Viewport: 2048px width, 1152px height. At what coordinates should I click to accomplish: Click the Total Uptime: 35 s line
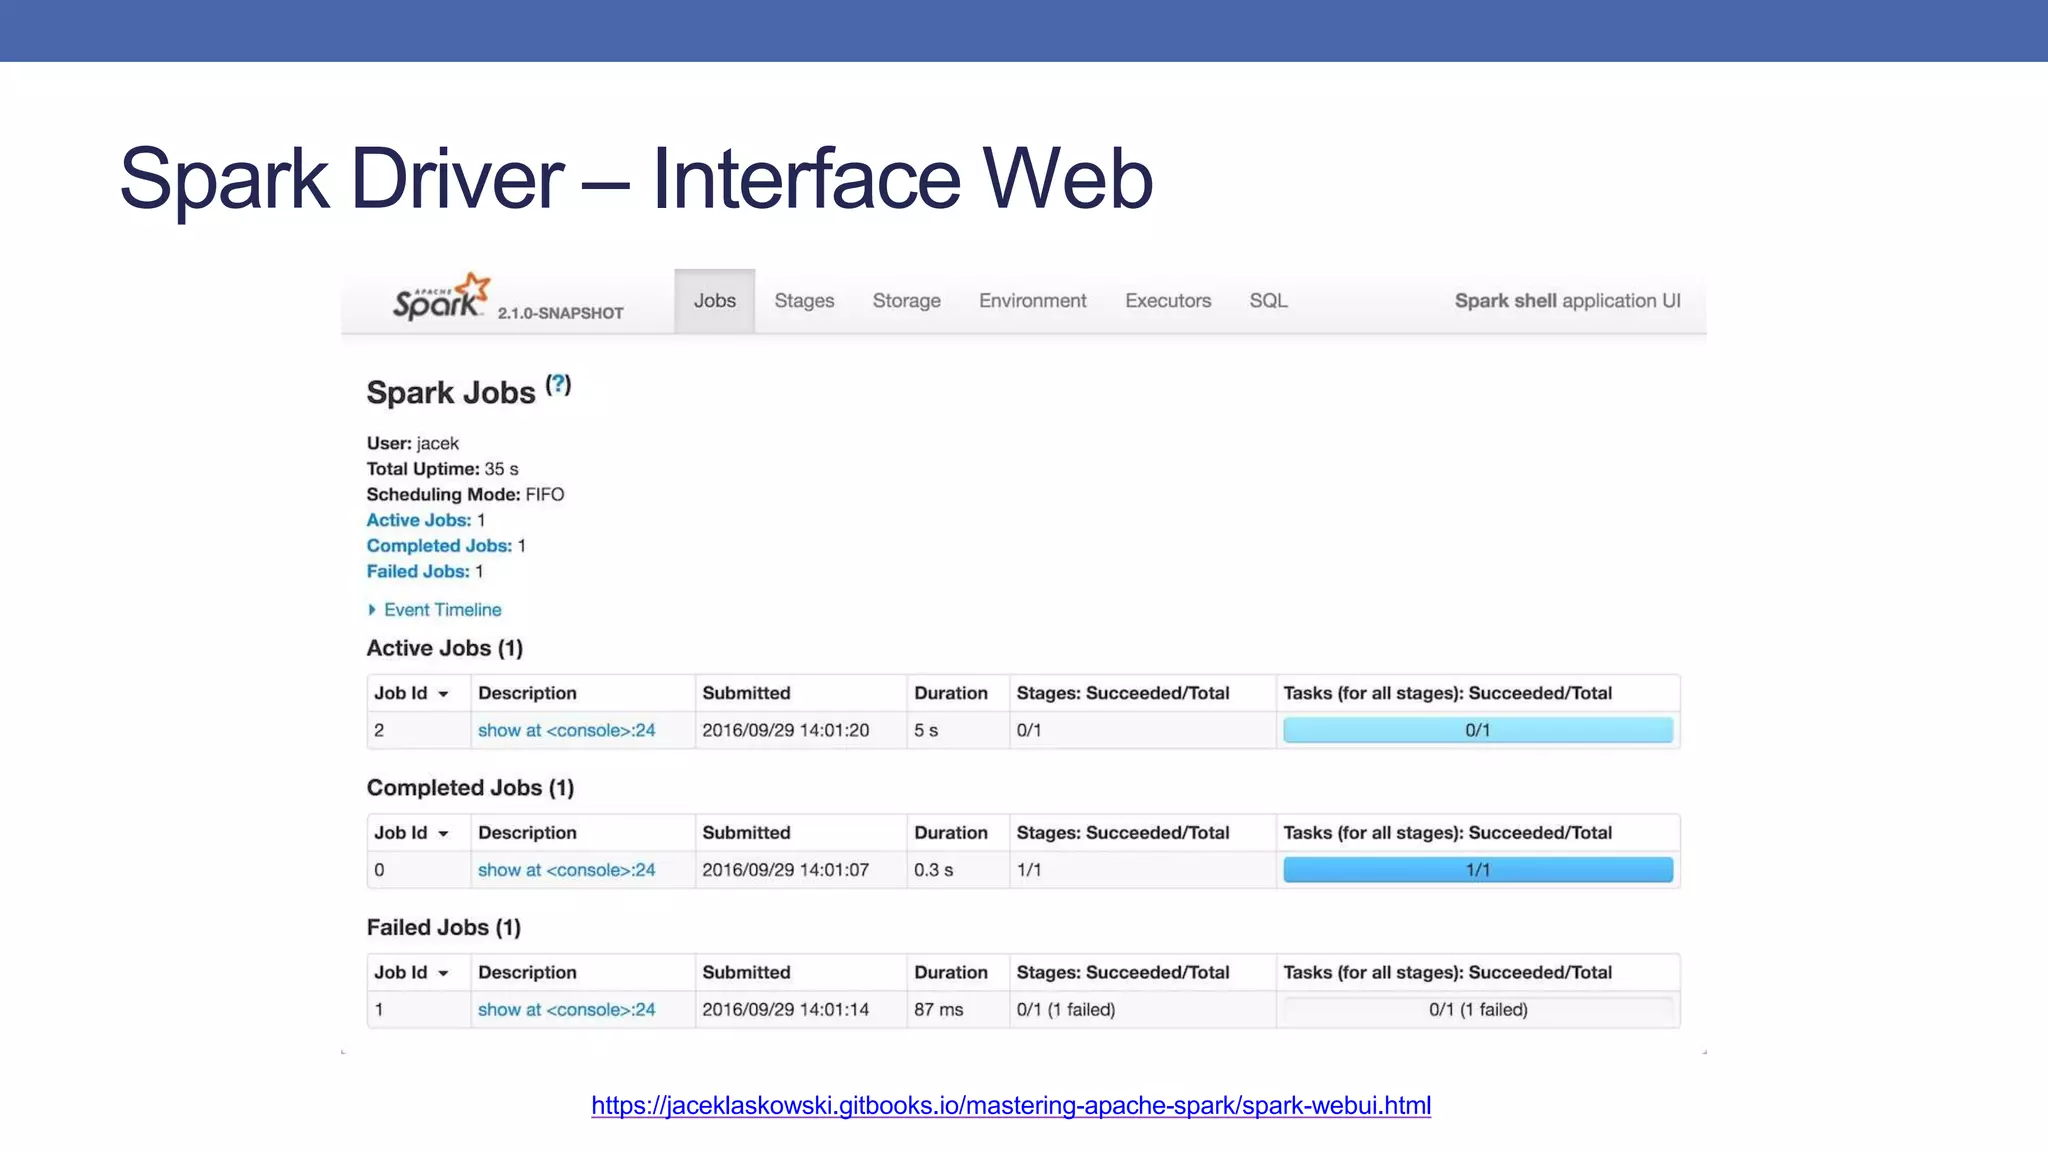click(442, 469)
